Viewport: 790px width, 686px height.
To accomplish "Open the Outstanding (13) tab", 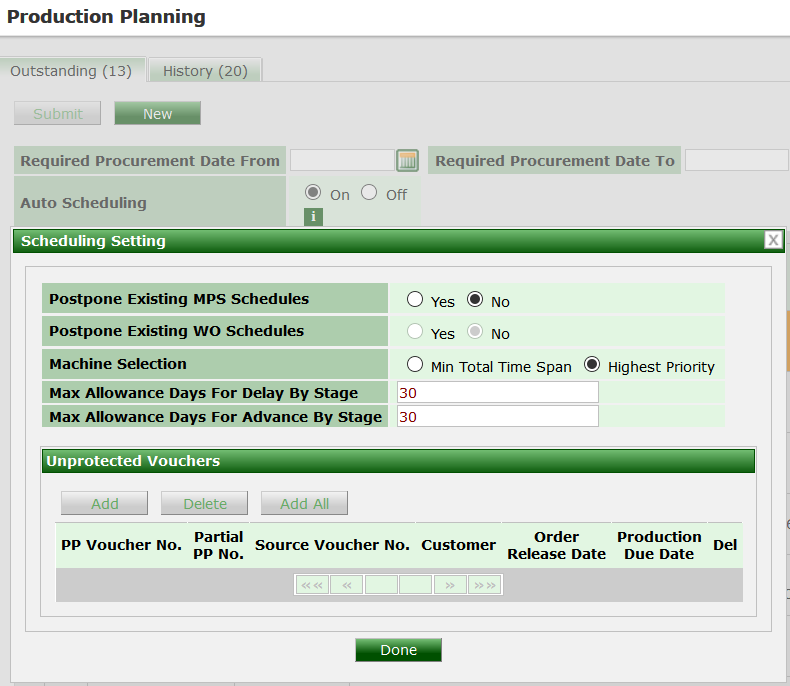I will 71,71.
